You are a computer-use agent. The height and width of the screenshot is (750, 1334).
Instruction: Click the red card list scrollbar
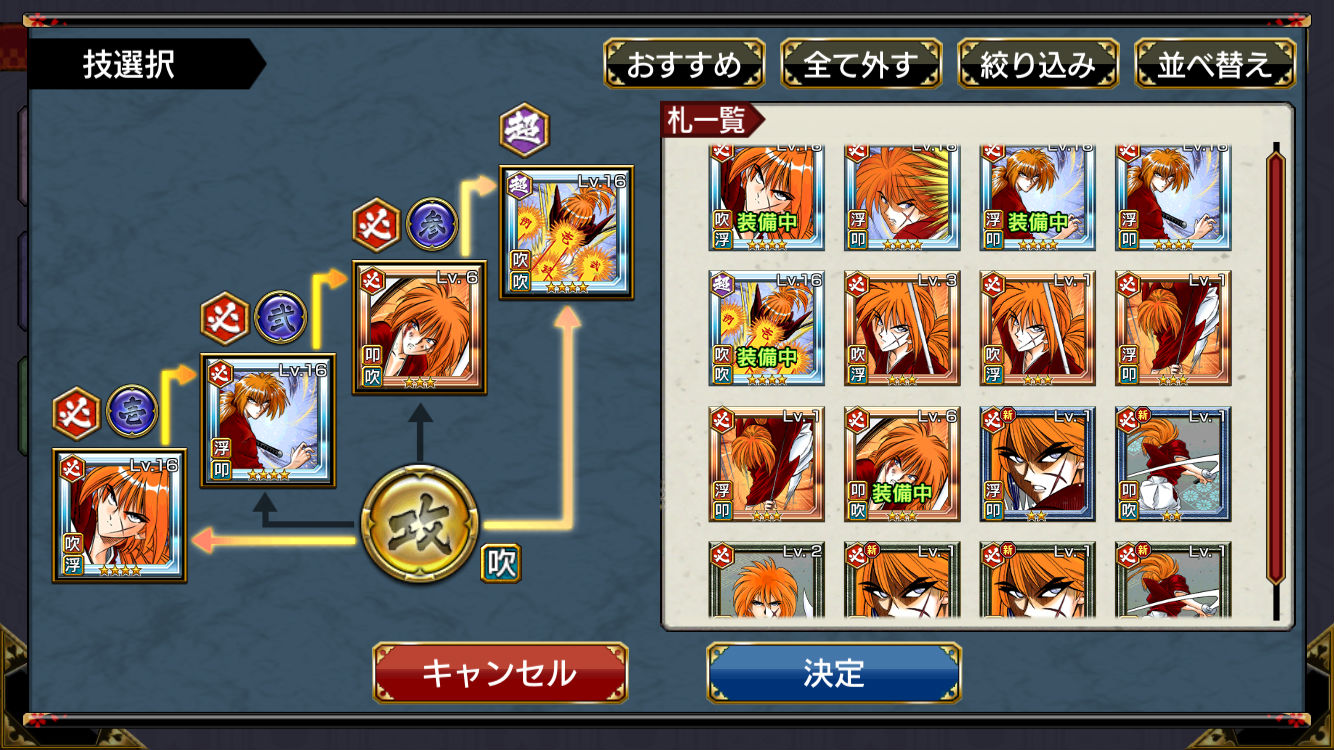[1275, 366]
